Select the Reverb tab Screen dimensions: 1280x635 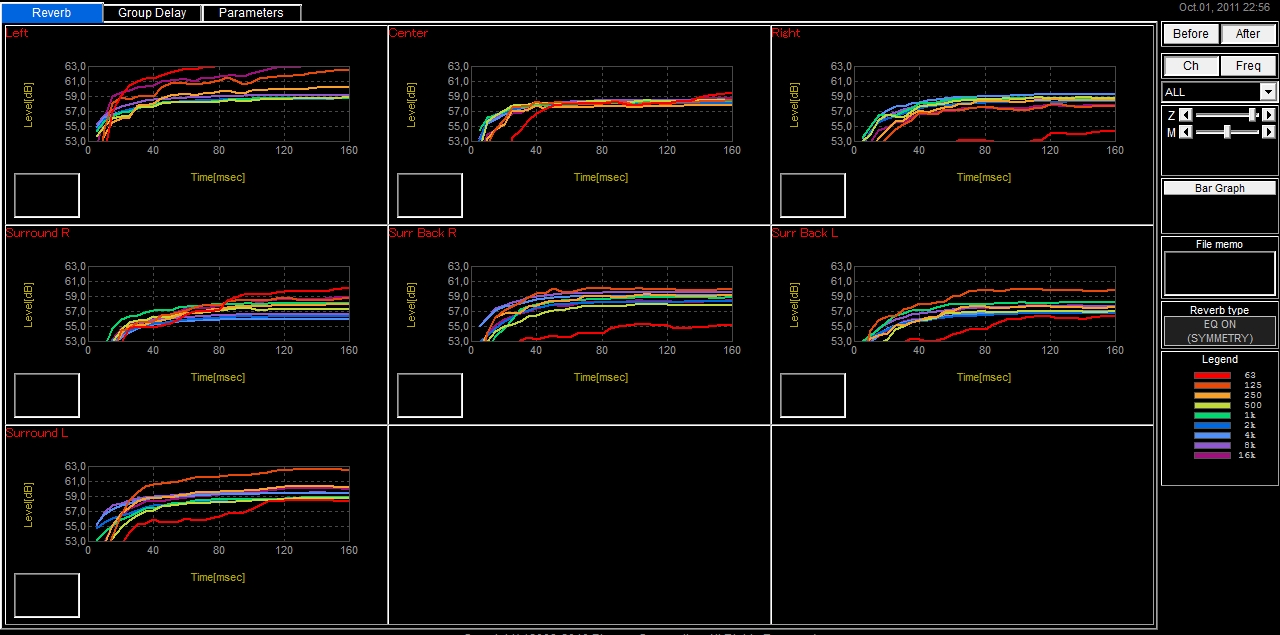(52, 13)
